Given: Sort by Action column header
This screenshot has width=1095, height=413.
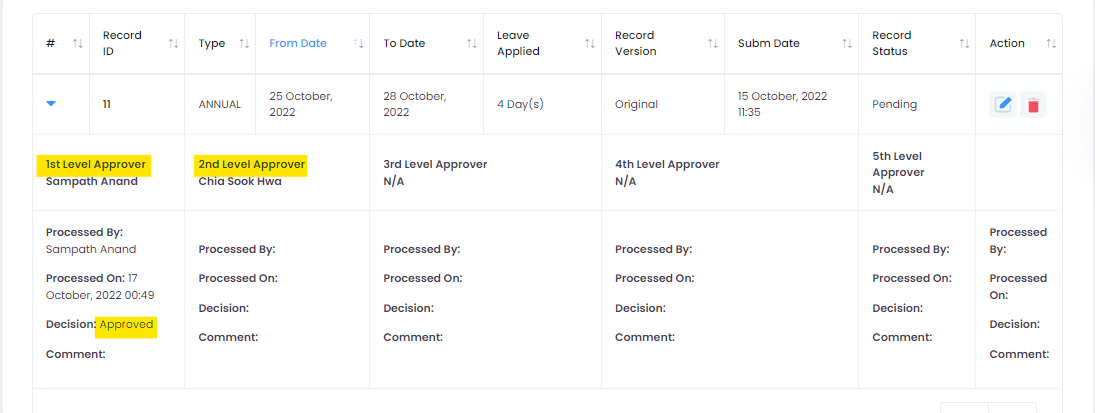Looking at the screenshot, I should (x=1050, y=43).
